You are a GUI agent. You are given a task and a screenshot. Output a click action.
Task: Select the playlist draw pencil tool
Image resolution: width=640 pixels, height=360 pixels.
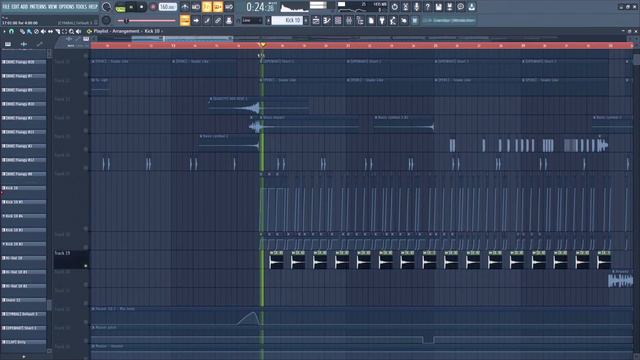[22, 31]
